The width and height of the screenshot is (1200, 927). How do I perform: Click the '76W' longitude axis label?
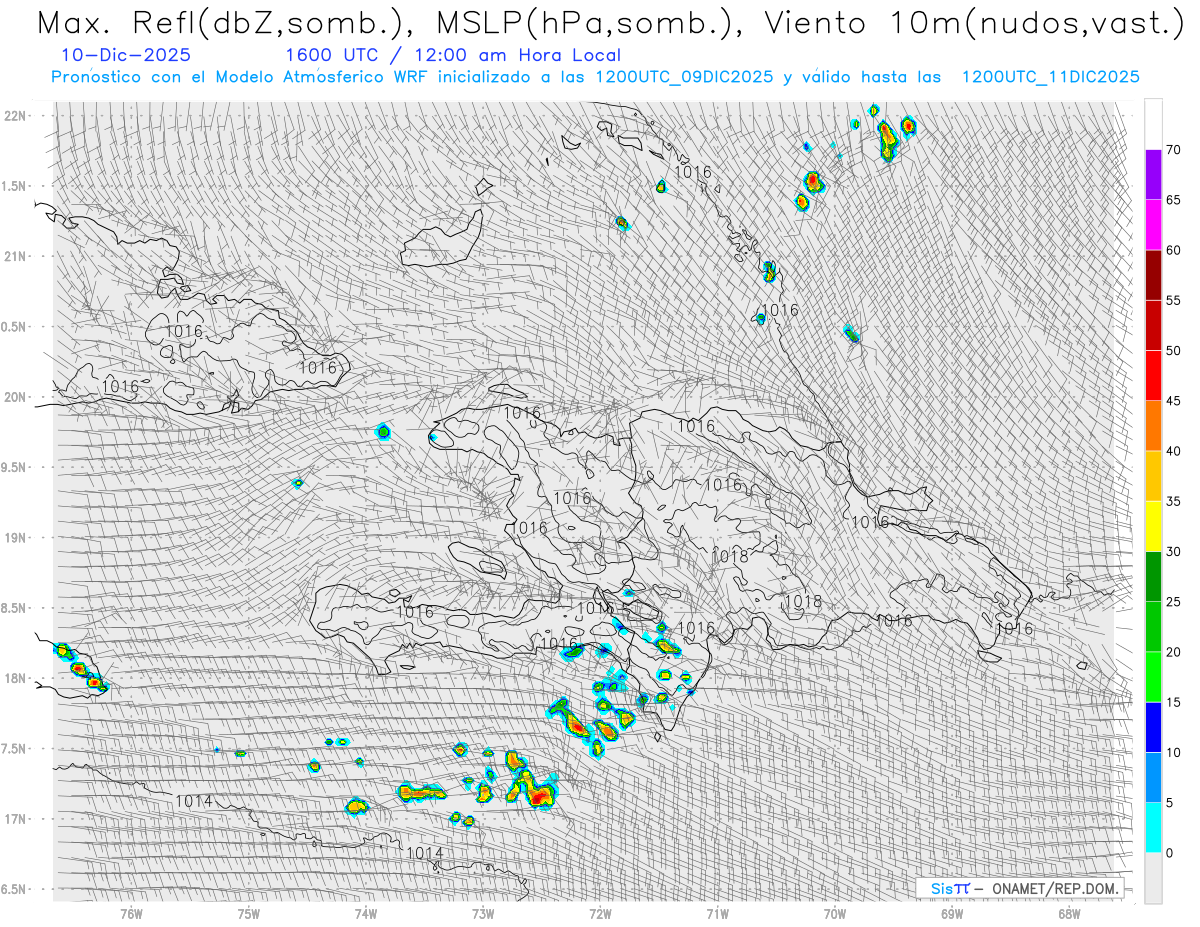pos(131,912)
